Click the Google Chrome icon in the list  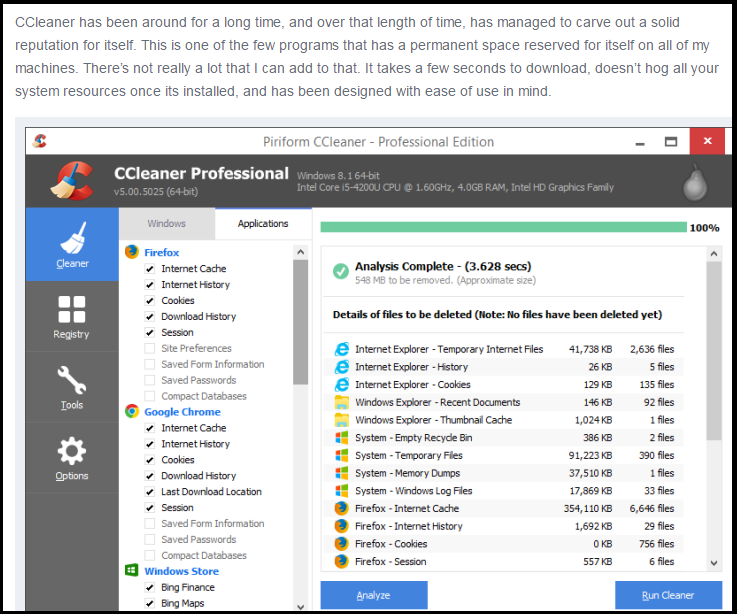132,411
